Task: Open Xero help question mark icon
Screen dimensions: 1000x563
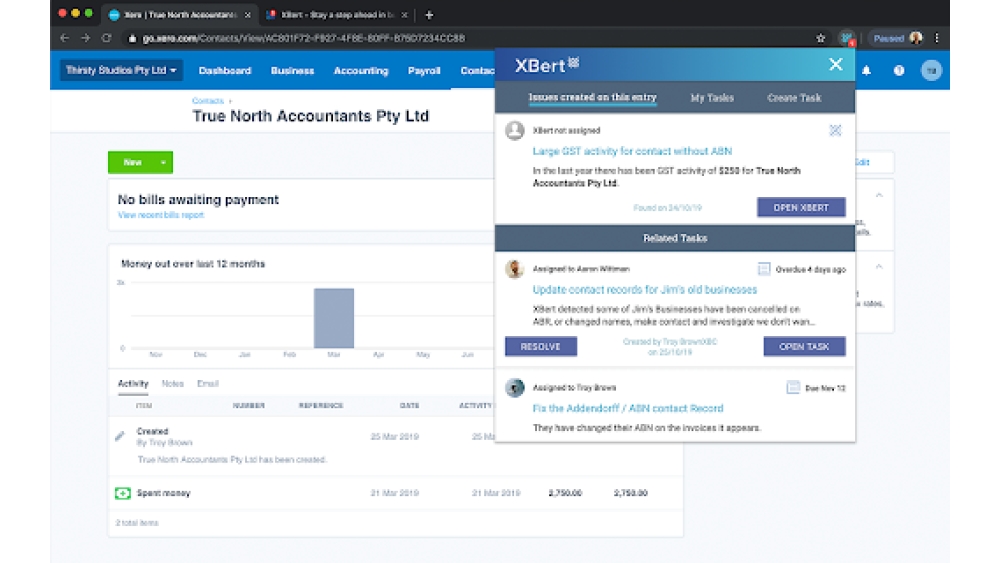Action: point(899,70)
